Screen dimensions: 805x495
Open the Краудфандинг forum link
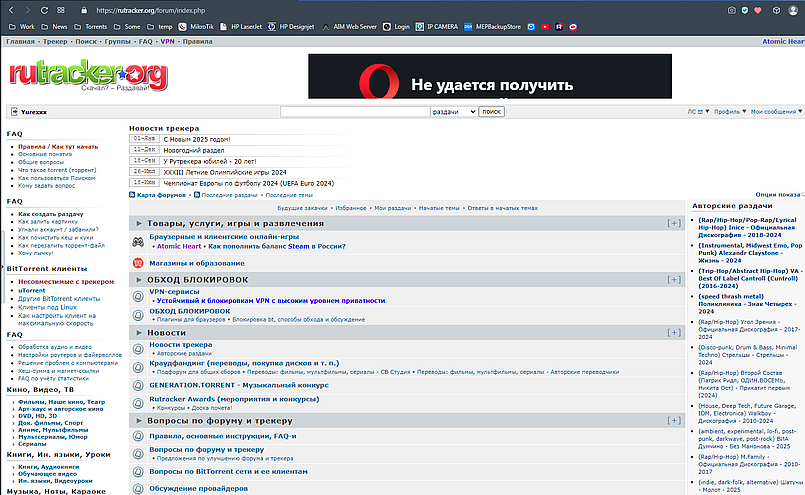point(244,363)
